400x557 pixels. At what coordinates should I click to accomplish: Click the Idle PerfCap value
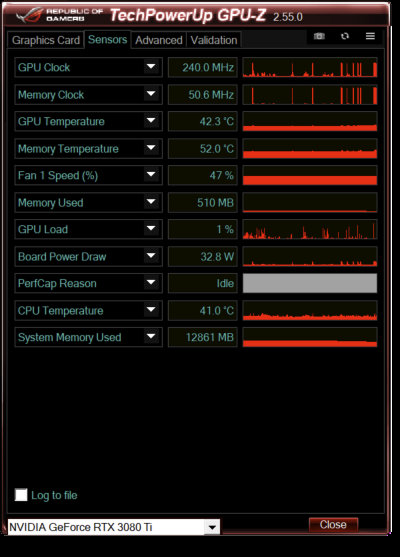pyautogui.click(x=202, y=283)
